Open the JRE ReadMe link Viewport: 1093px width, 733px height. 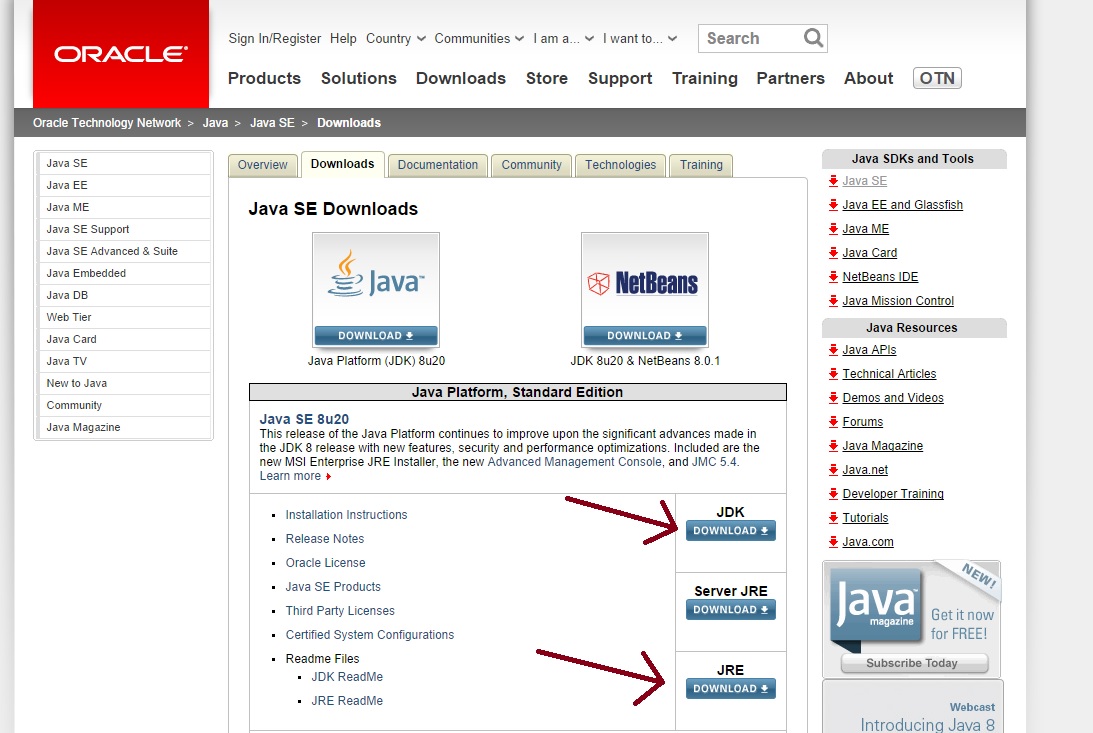pos(347,700)
